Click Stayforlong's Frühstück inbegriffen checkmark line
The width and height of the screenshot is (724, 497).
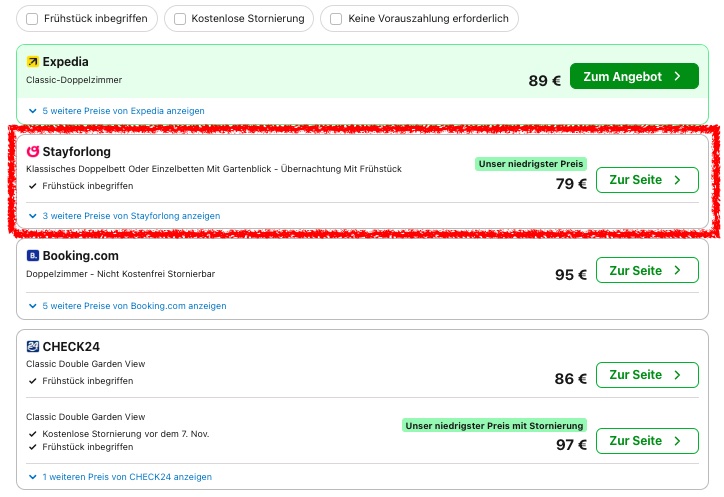81,186
